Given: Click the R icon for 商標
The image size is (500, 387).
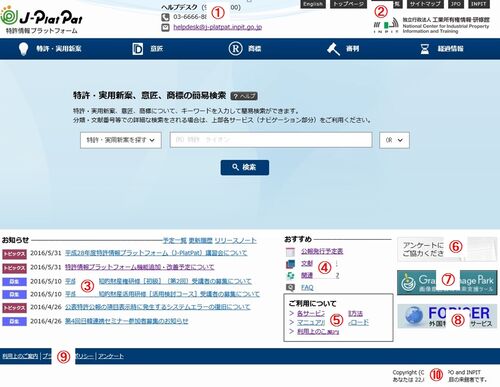Looking at the screenshot, I should (x=235, y=49).
